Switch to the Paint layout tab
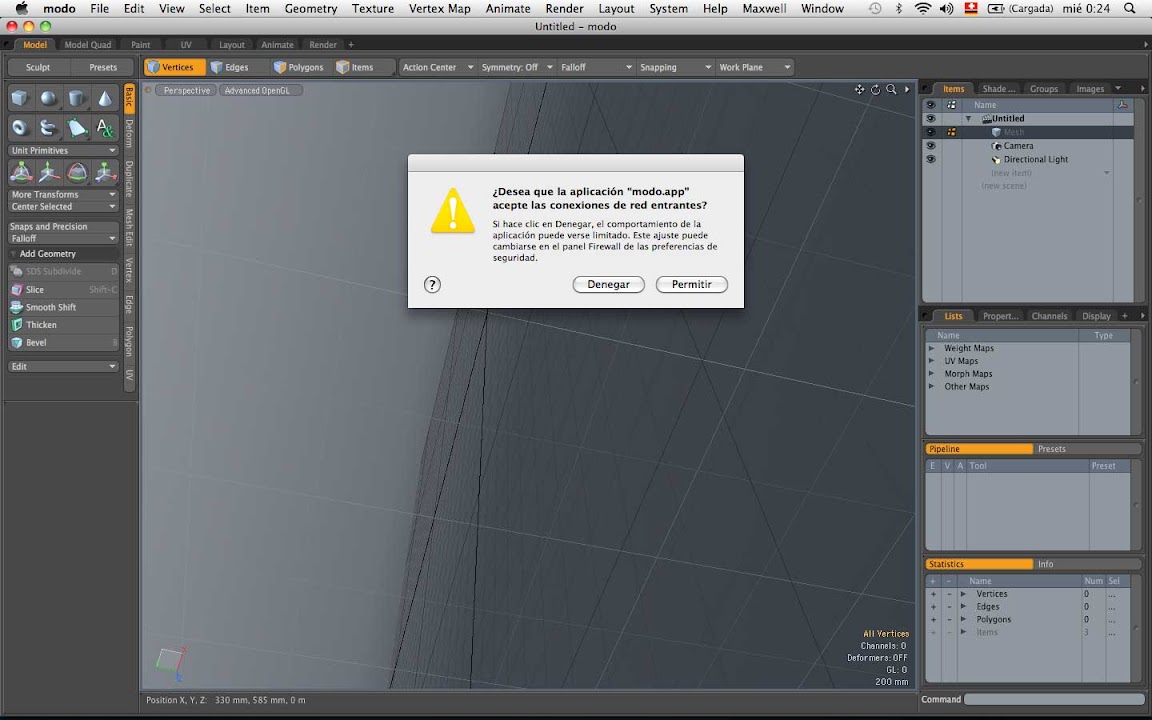 pyautogui.click(x=140, y=45)
